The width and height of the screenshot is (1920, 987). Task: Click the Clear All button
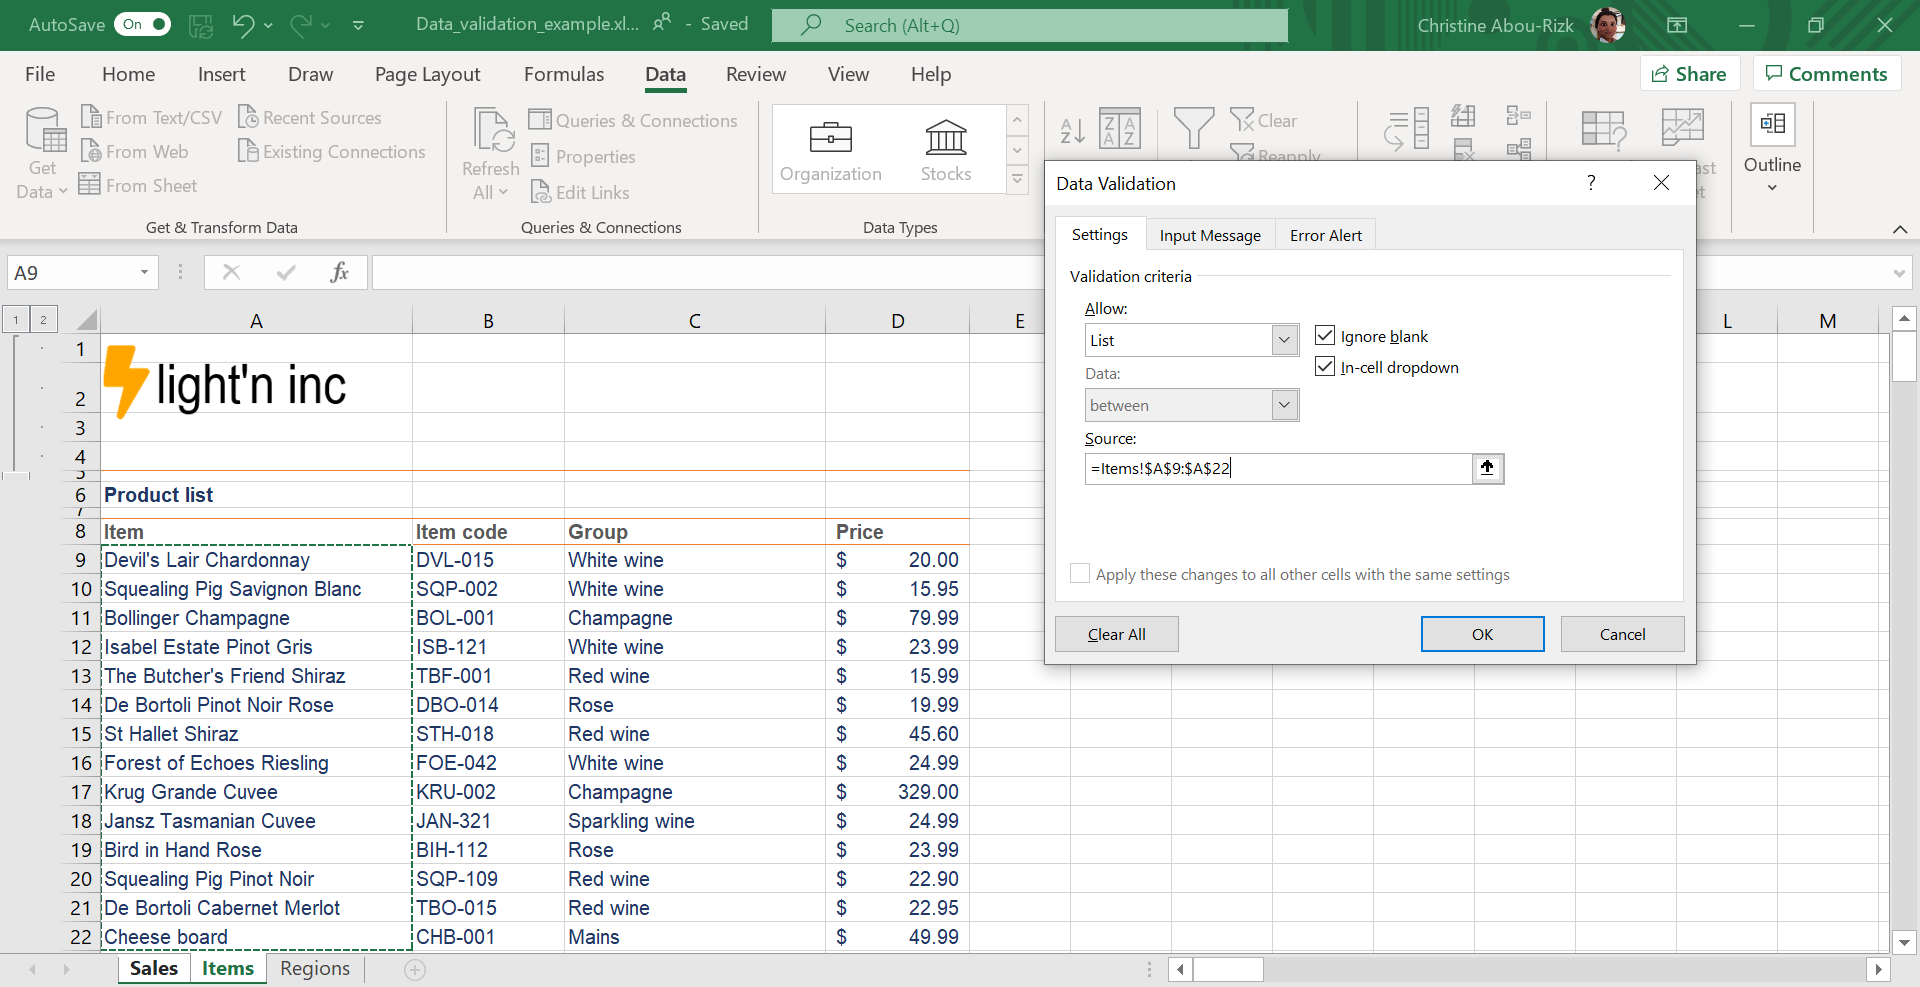point(1116,634)
